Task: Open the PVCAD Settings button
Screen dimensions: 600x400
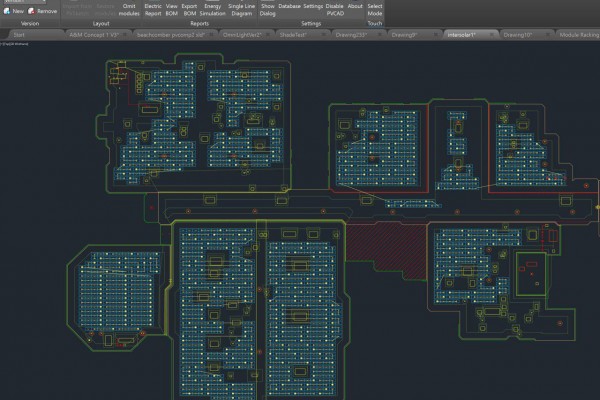Action: coord(313,6)
